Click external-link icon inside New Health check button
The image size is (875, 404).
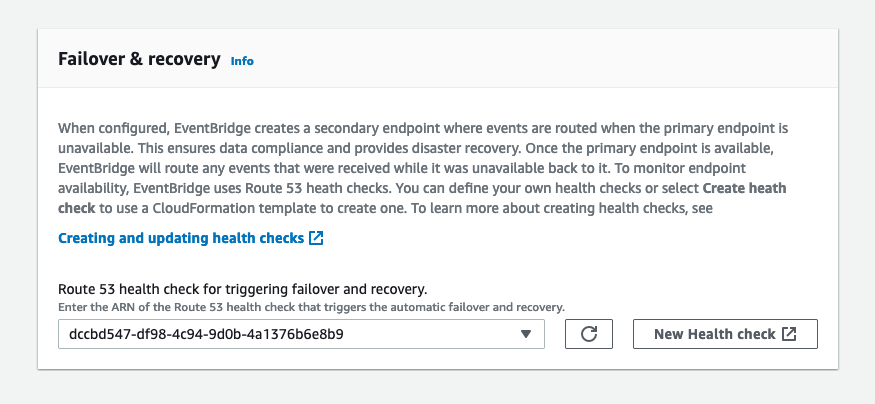(x=789, y=334)
